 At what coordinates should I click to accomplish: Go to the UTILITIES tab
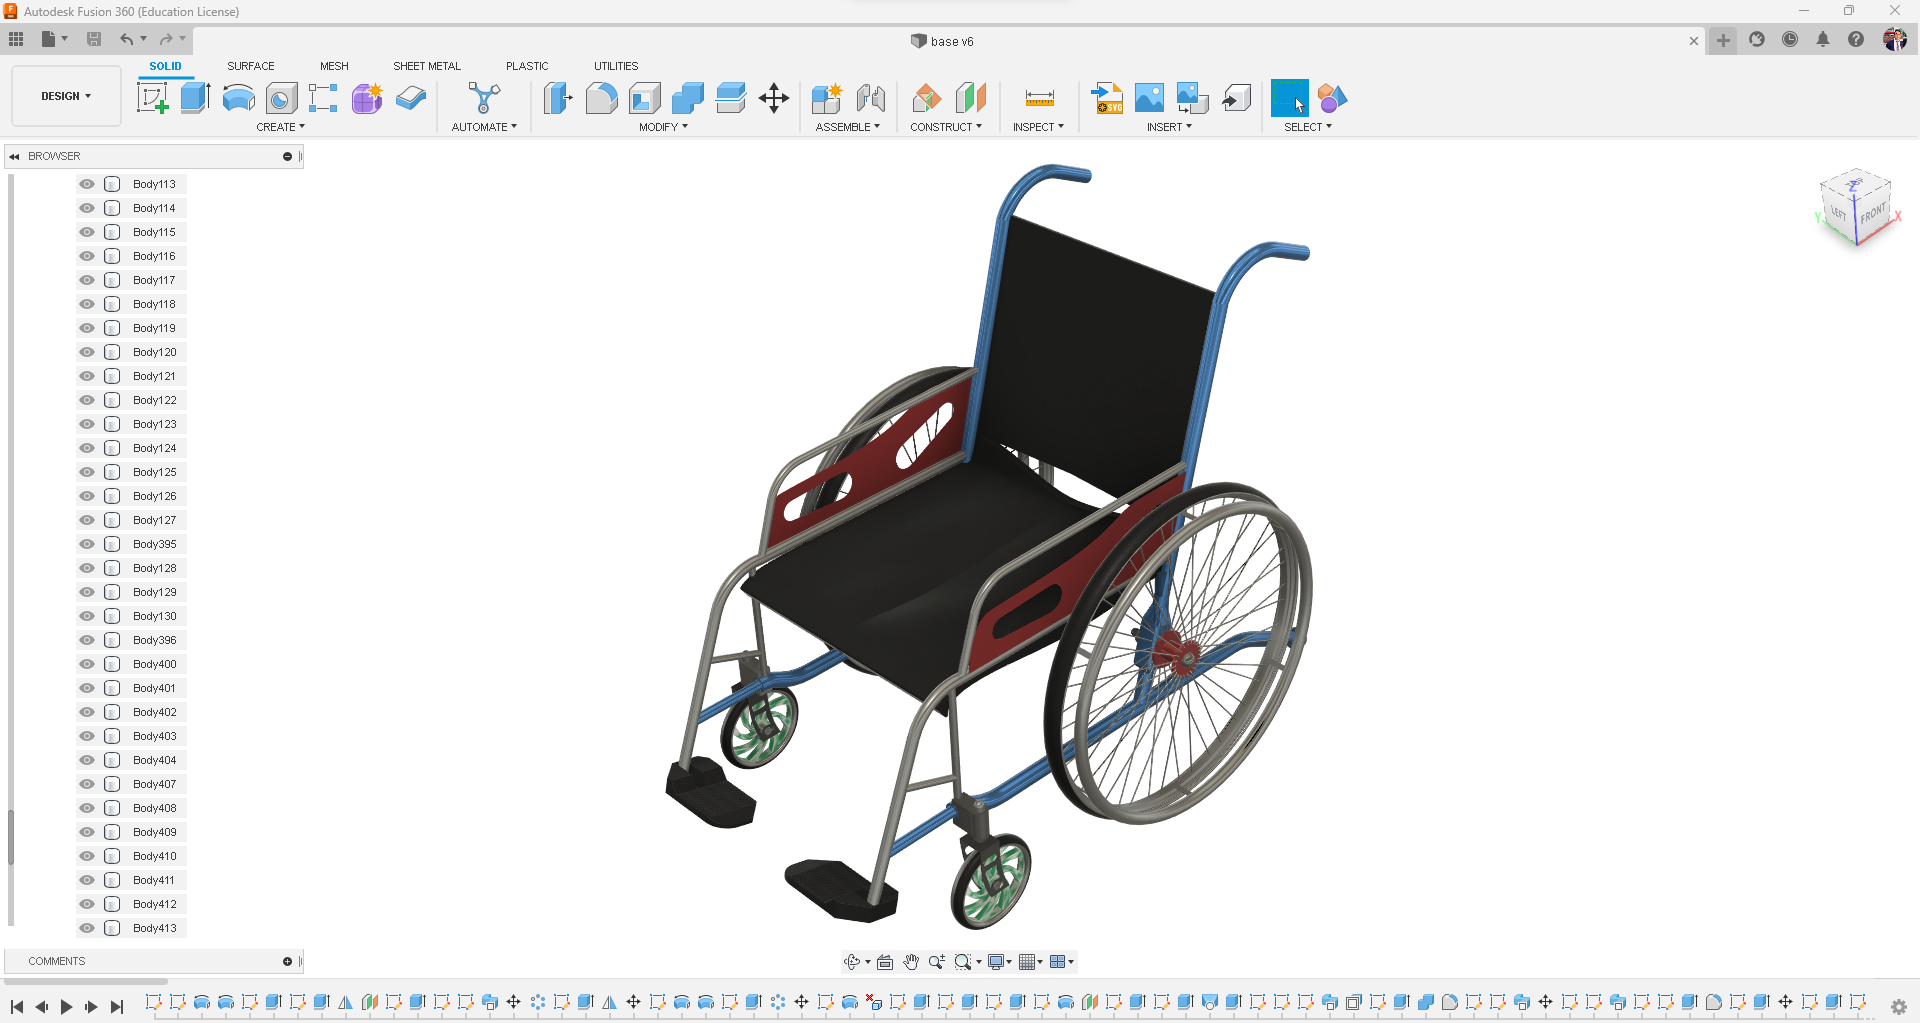616,66
